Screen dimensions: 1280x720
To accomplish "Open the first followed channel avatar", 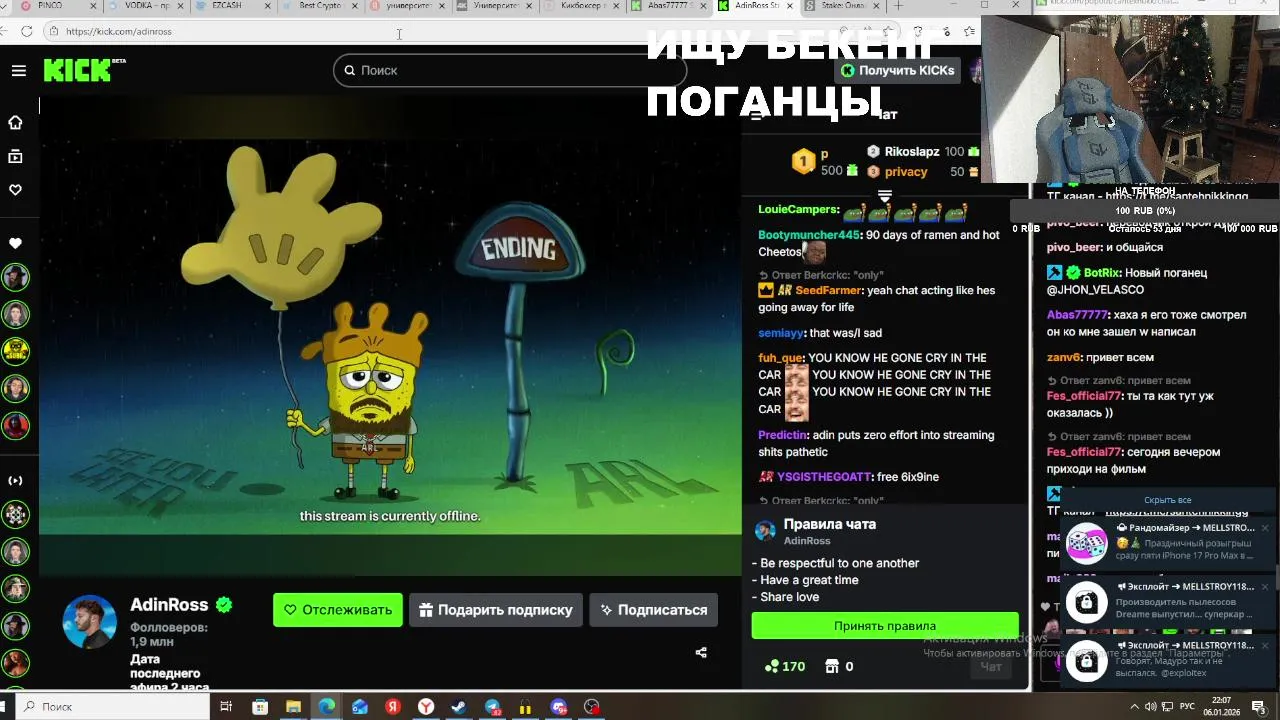I will pos(15,277).
